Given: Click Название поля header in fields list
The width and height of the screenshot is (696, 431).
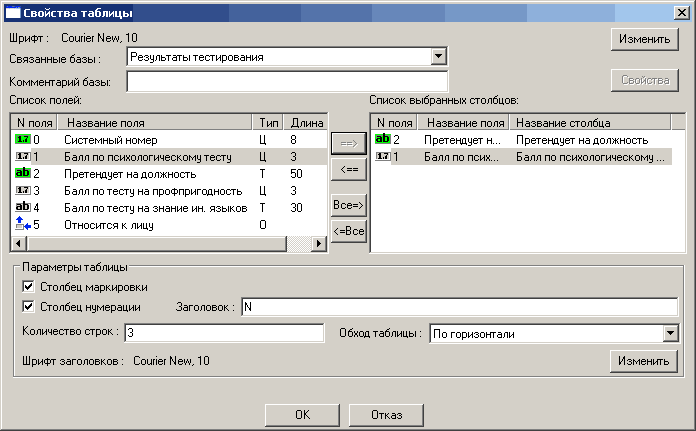Looking at the screenshot, I should pyautogui.click(x=154, y=123).
